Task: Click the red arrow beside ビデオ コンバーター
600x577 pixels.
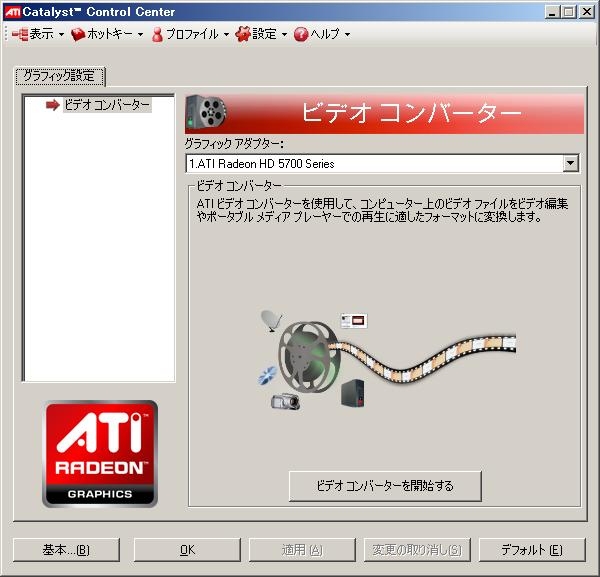Action: pyautogui.click(x=53, y=105)
